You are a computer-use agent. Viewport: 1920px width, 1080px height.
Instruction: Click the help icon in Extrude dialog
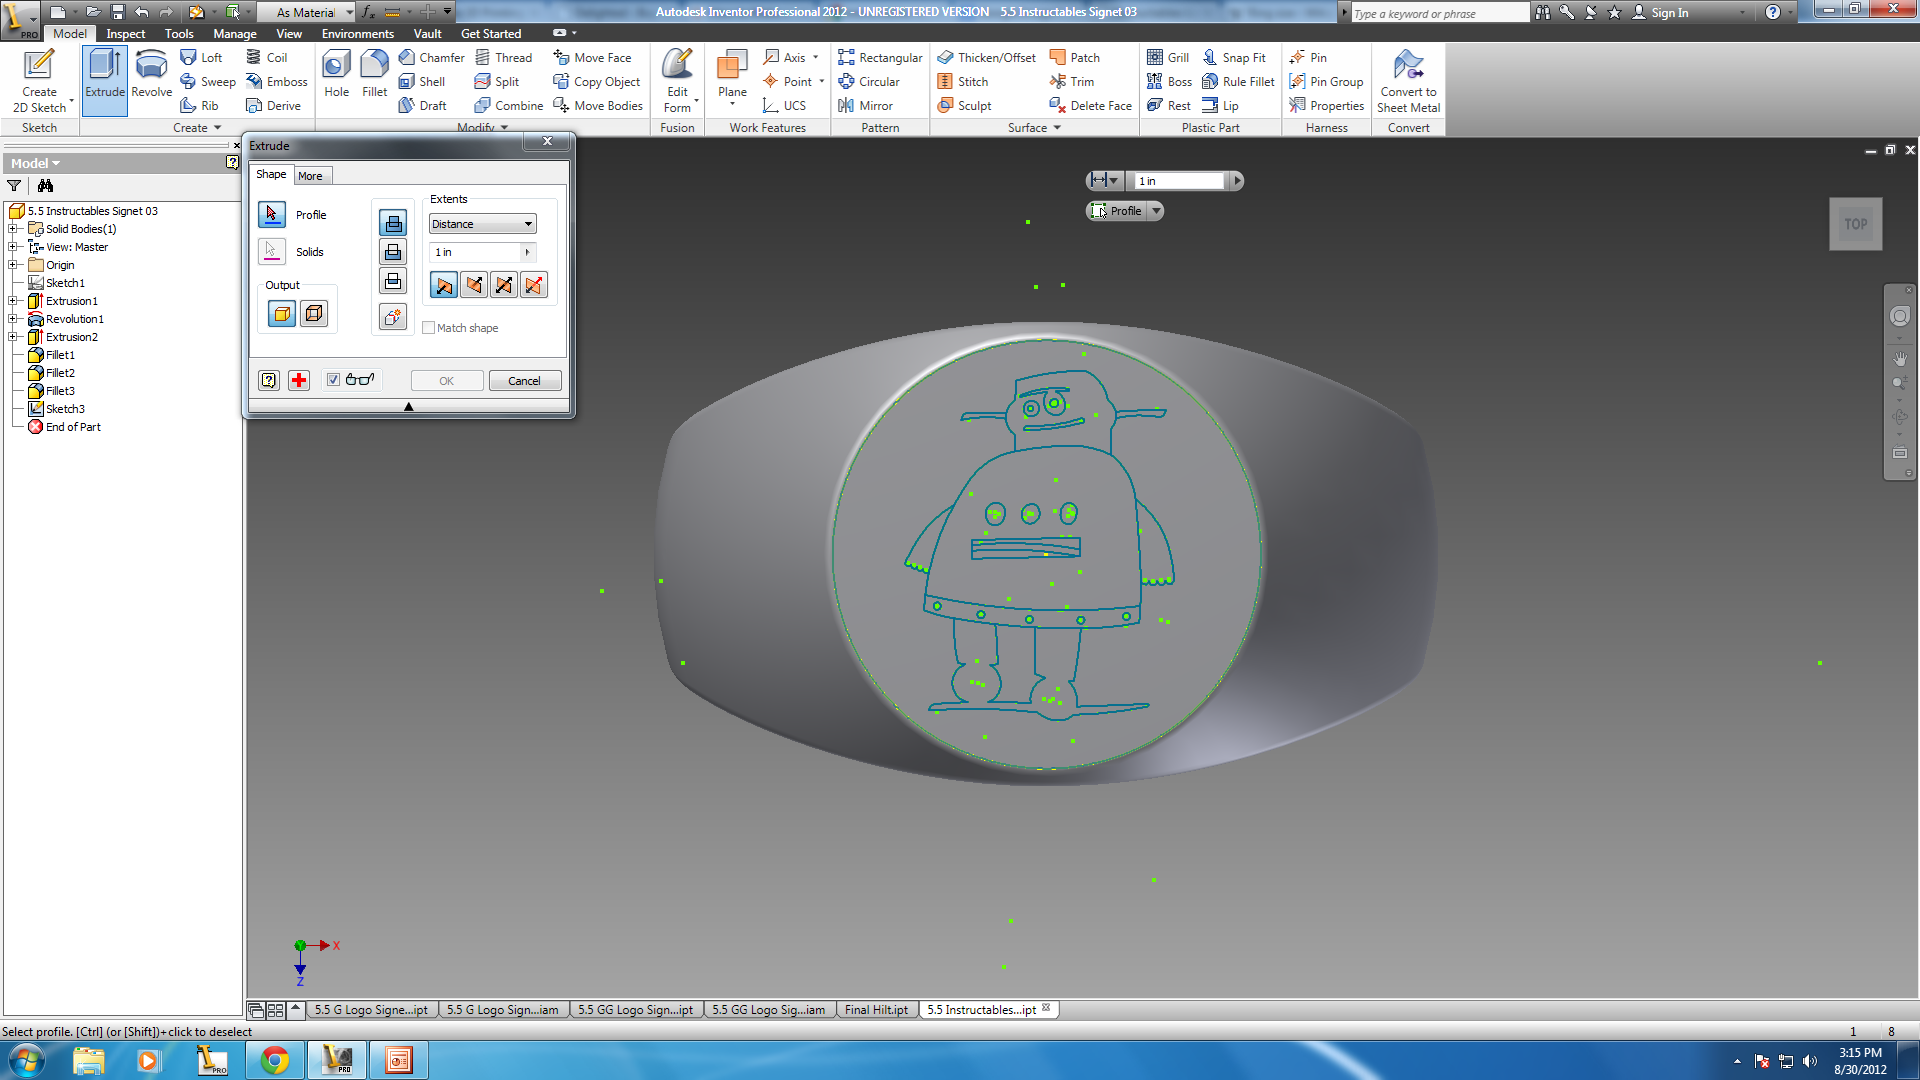click(x=269, y=380)
